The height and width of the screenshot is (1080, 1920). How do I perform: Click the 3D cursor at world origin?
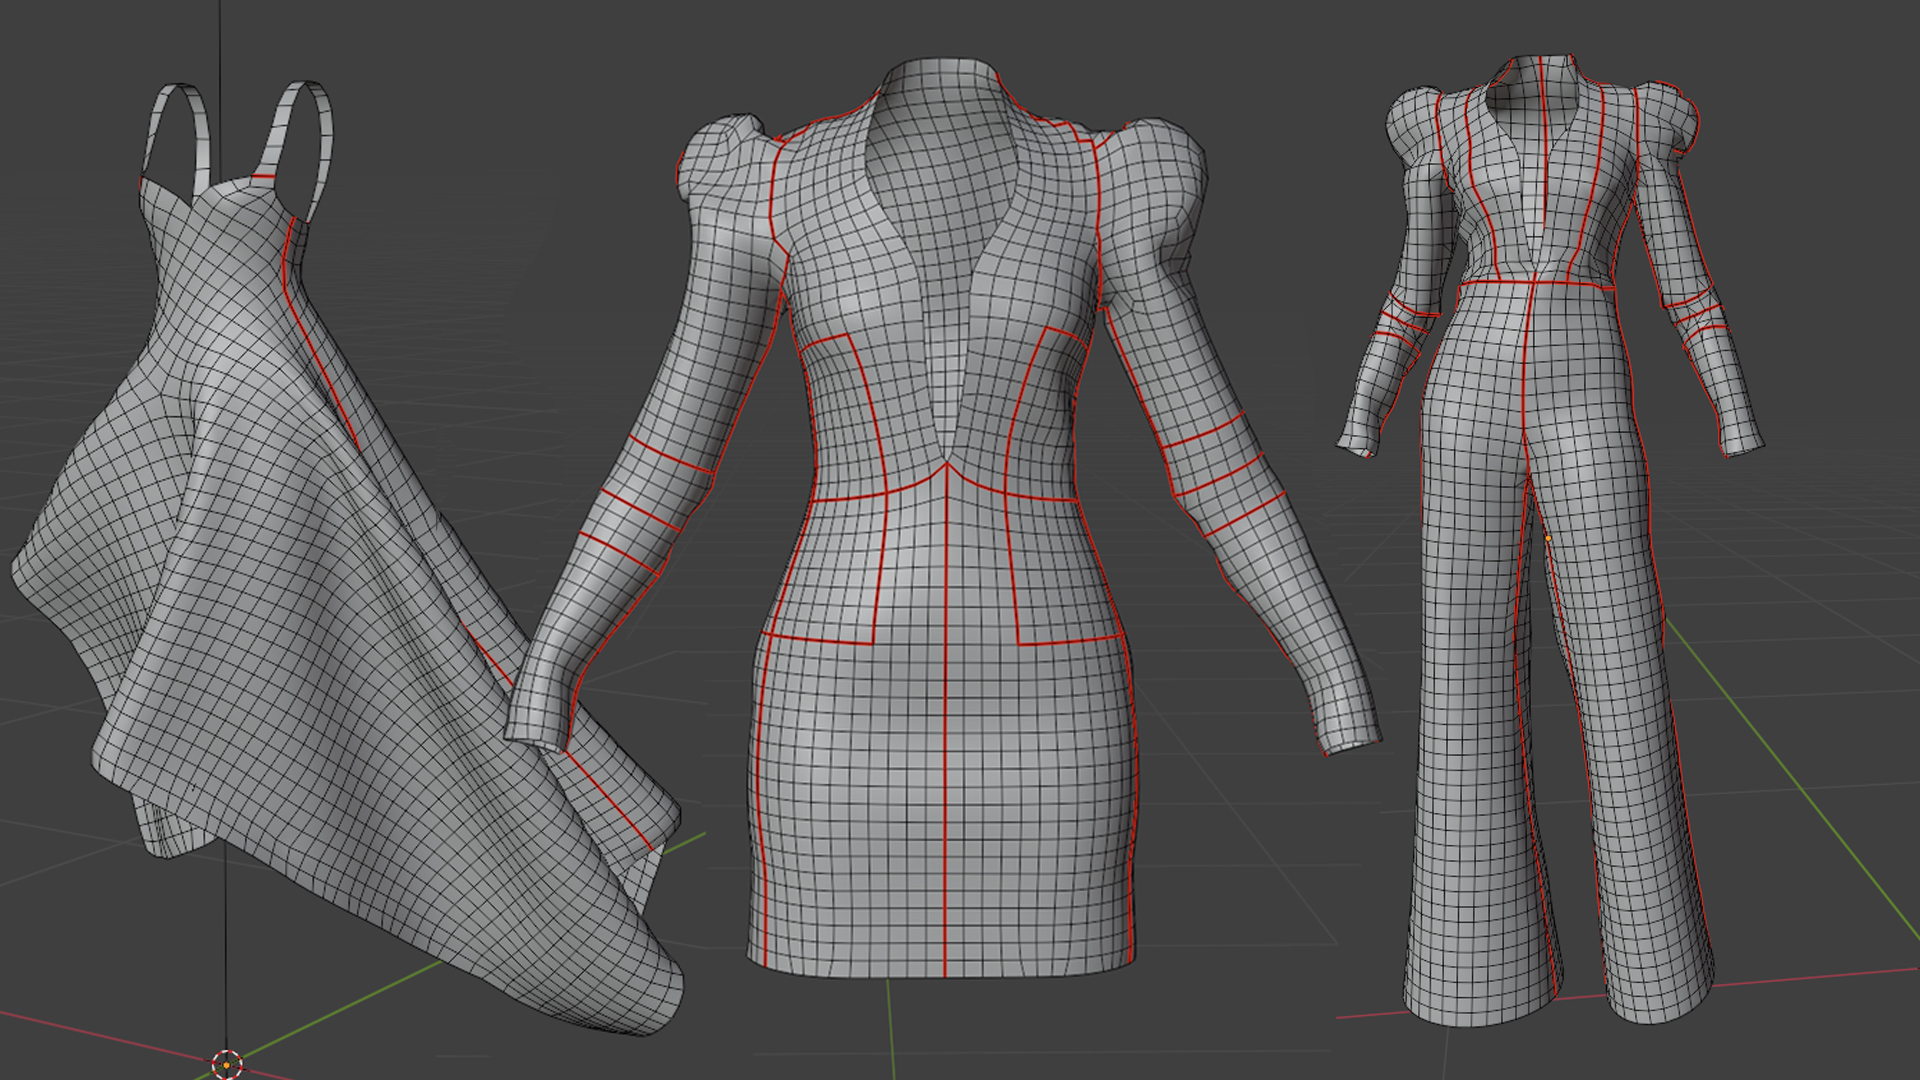(x=227, y=1064)
